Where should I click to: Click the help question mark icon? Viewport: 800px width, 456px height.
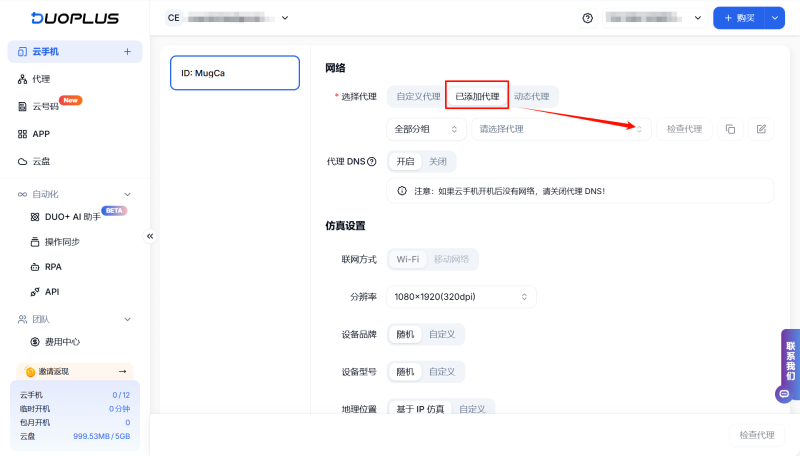[x=587, y=18]
